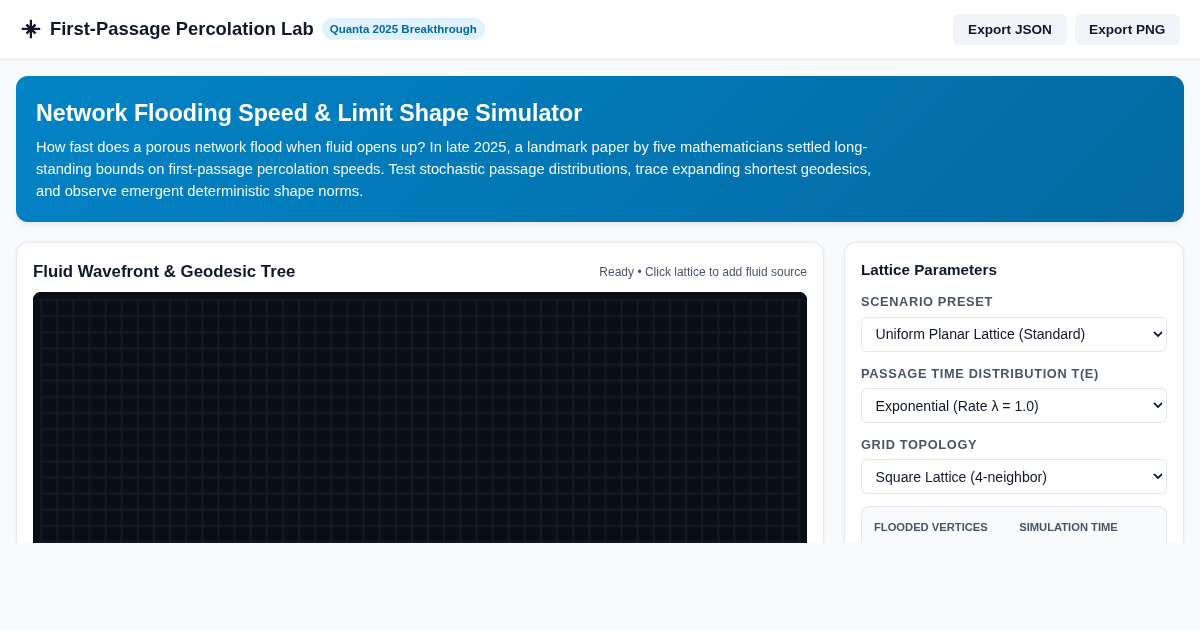This screenshot has height=630, width=1200.
Task: Click the Quanta 2025 Breakthrough badge
Action: [403, 29]
